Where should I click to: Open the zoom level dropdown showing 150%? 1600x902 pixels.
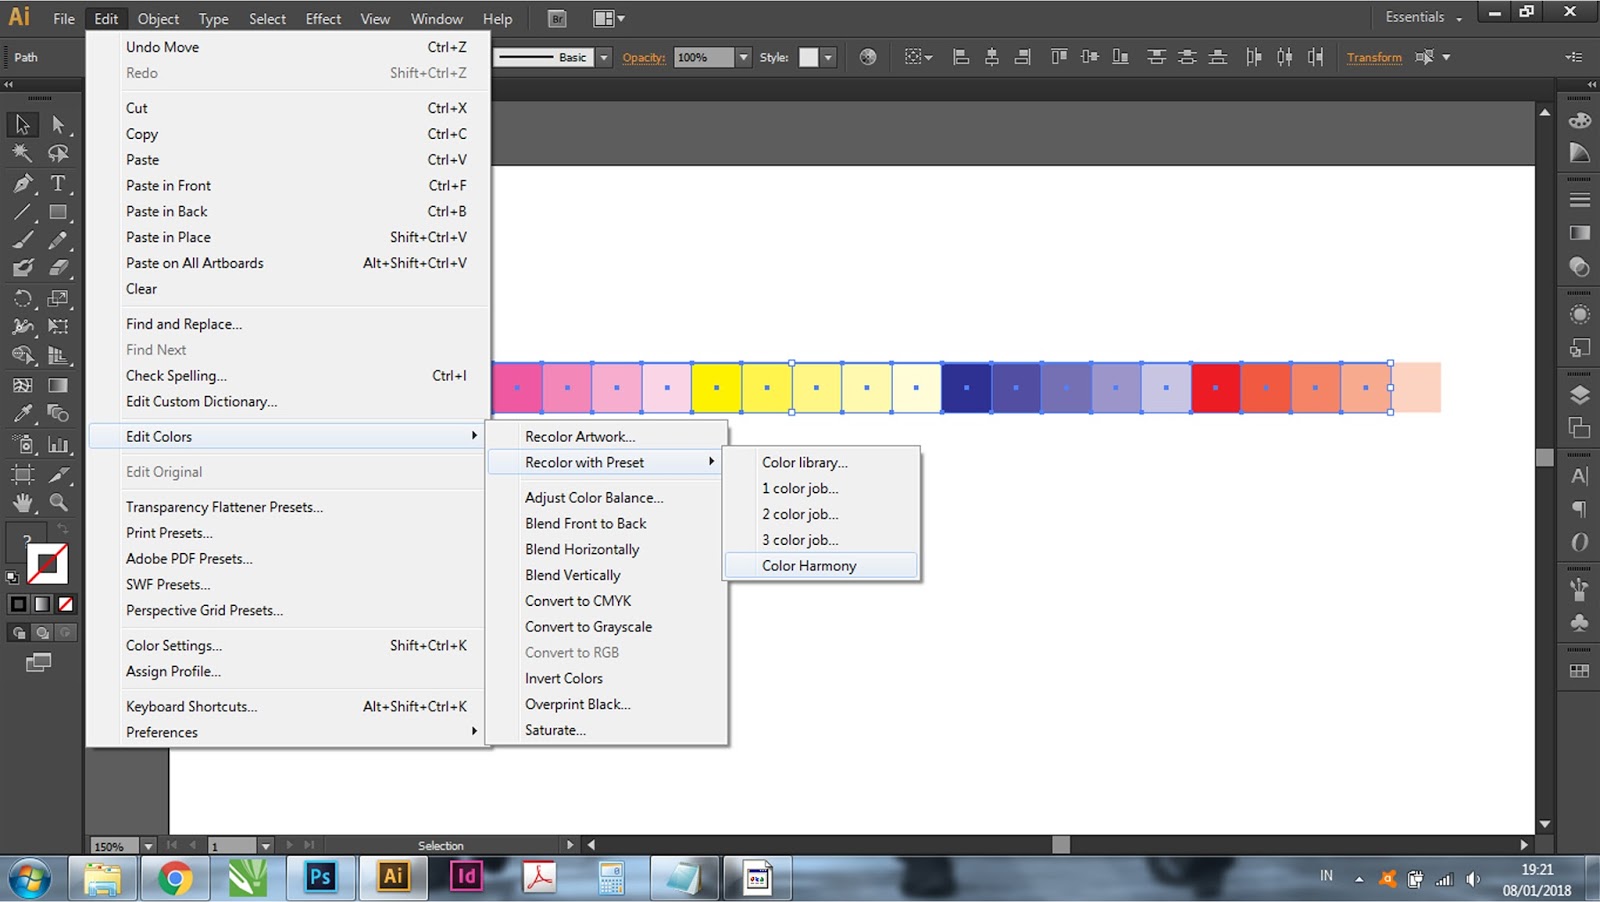147,845
